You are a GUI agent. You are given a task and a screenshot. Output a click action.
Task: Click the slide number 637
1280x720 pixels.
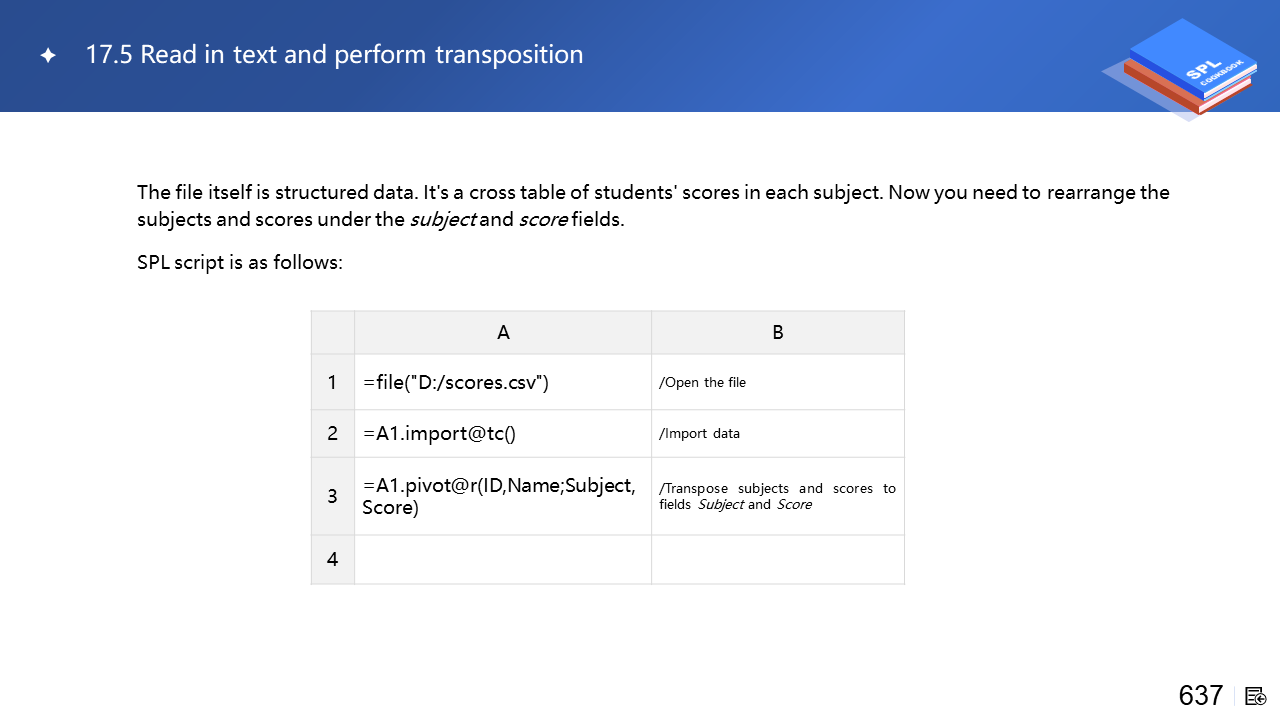coord(1201,696)
